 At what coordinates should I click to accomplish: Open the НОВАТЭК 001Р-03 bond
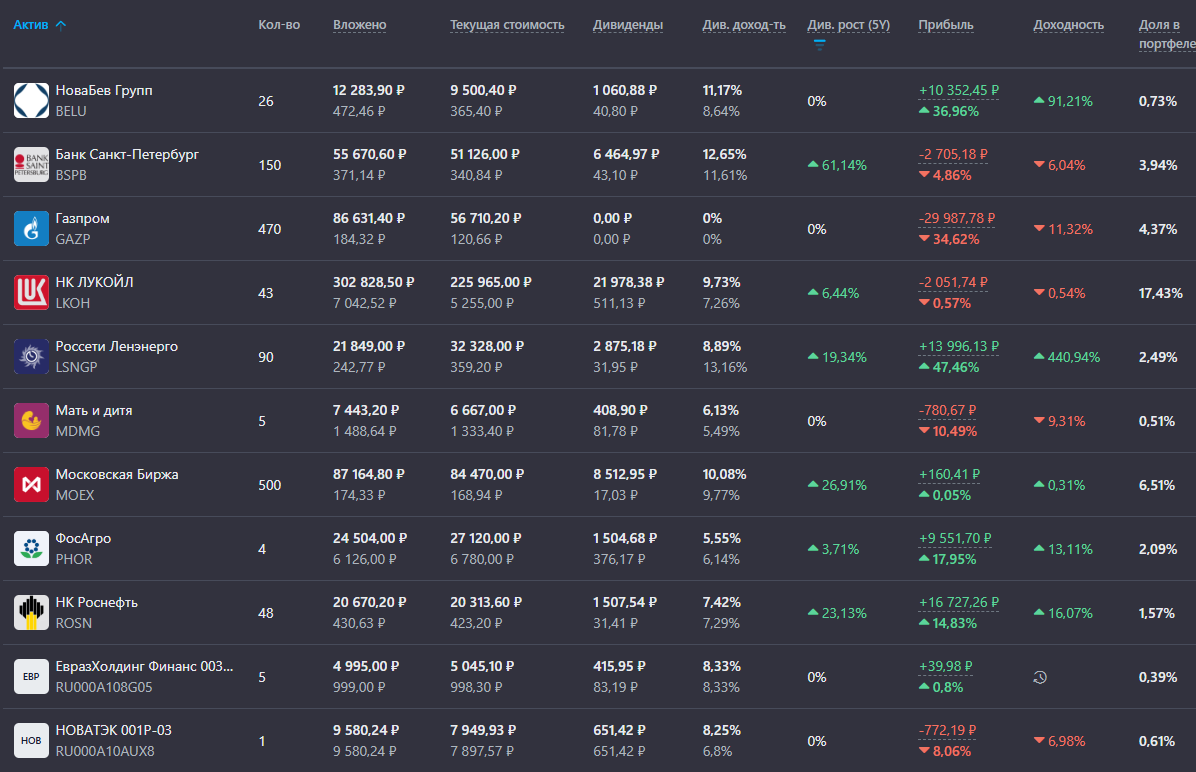113,731
